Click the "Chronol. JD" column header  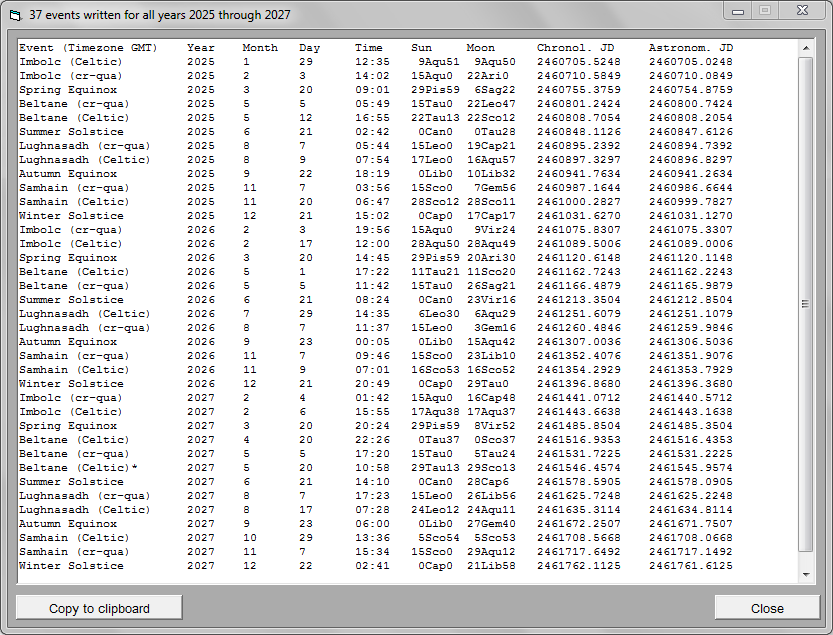pos(576,48)
